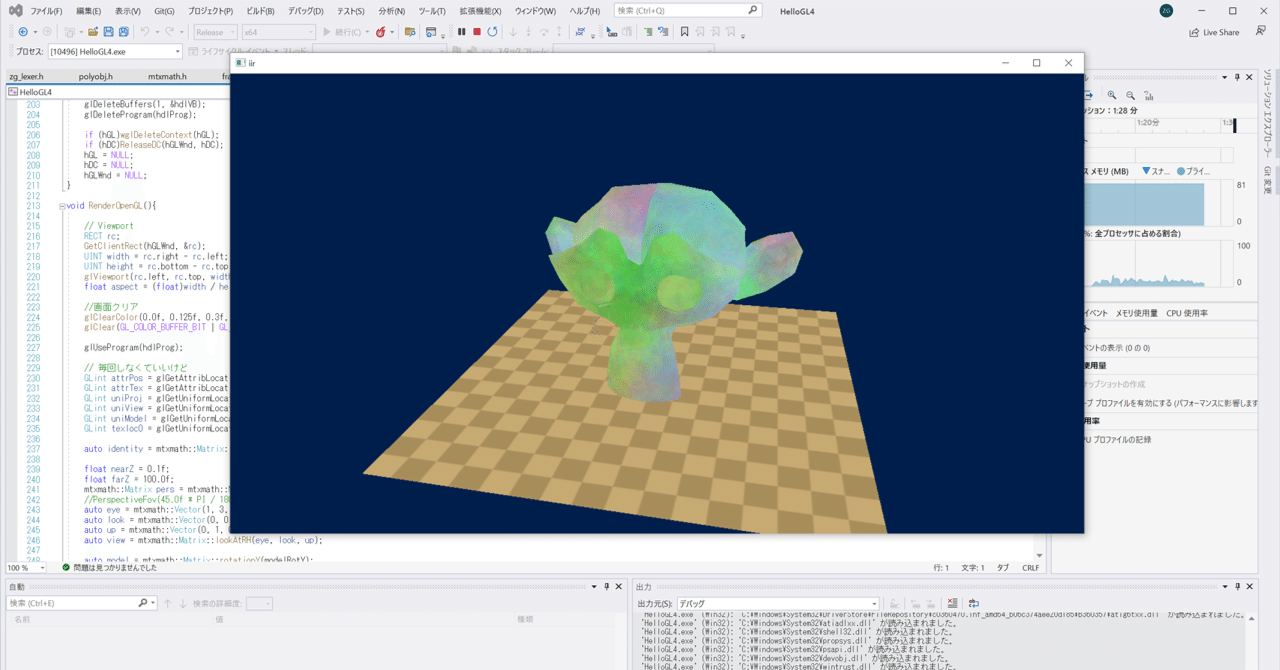Open the 編集(E) menu
Image resolution: width=1280 pixels, height=670 pixels.
click(90, 11)
